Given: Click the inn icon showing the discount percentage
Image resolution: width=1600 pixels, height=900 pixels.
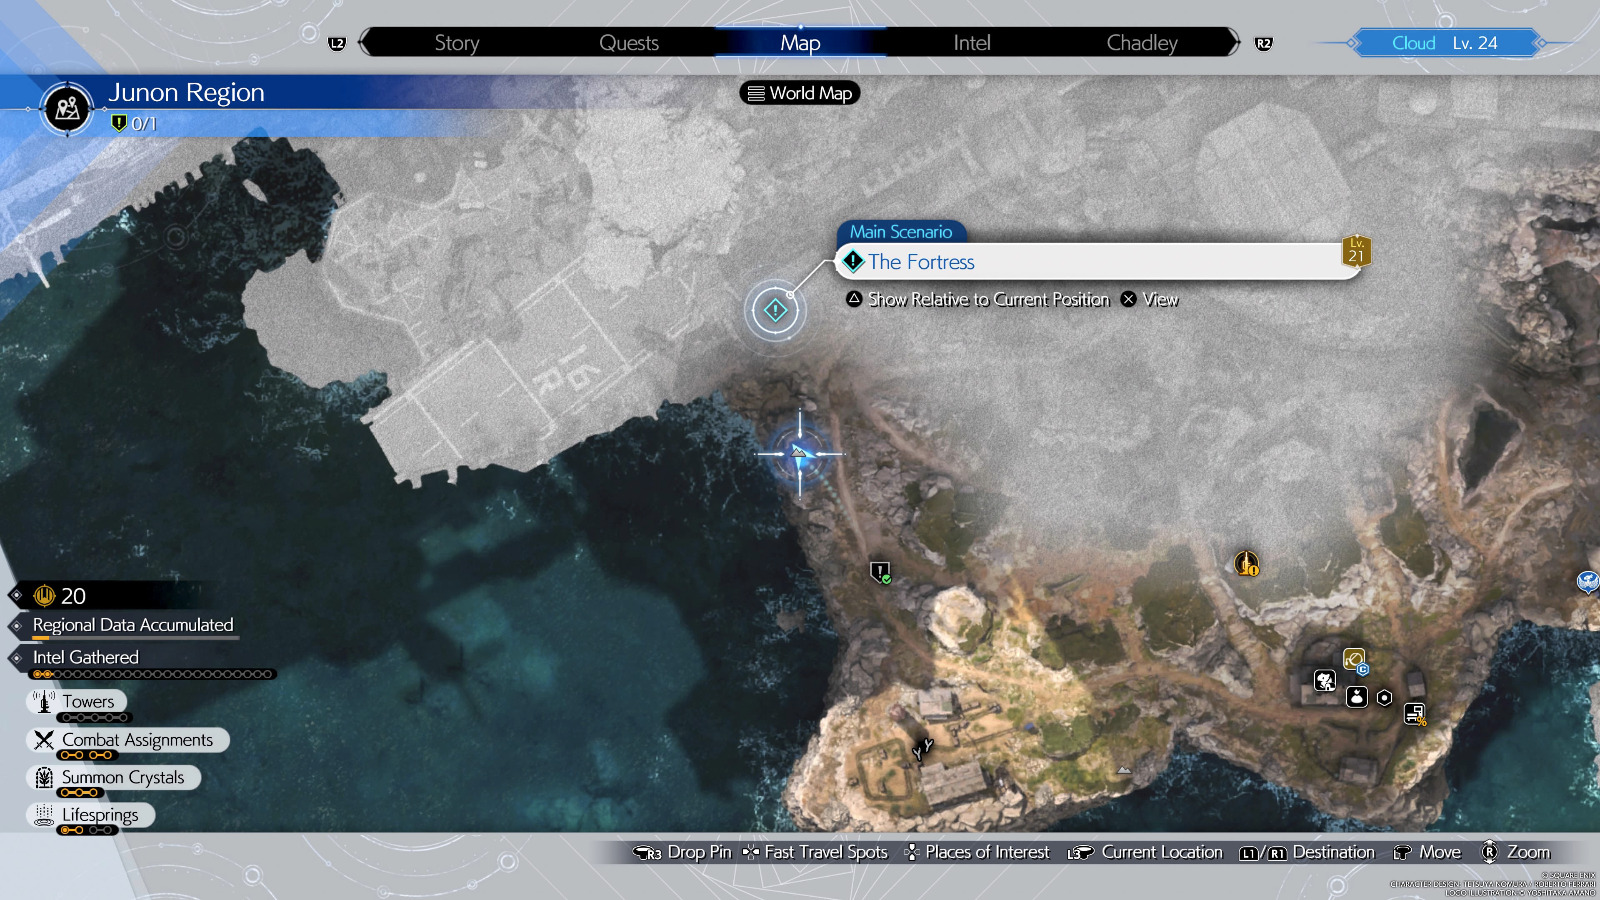Looking at the screenshot, I should click(1415, 714).
